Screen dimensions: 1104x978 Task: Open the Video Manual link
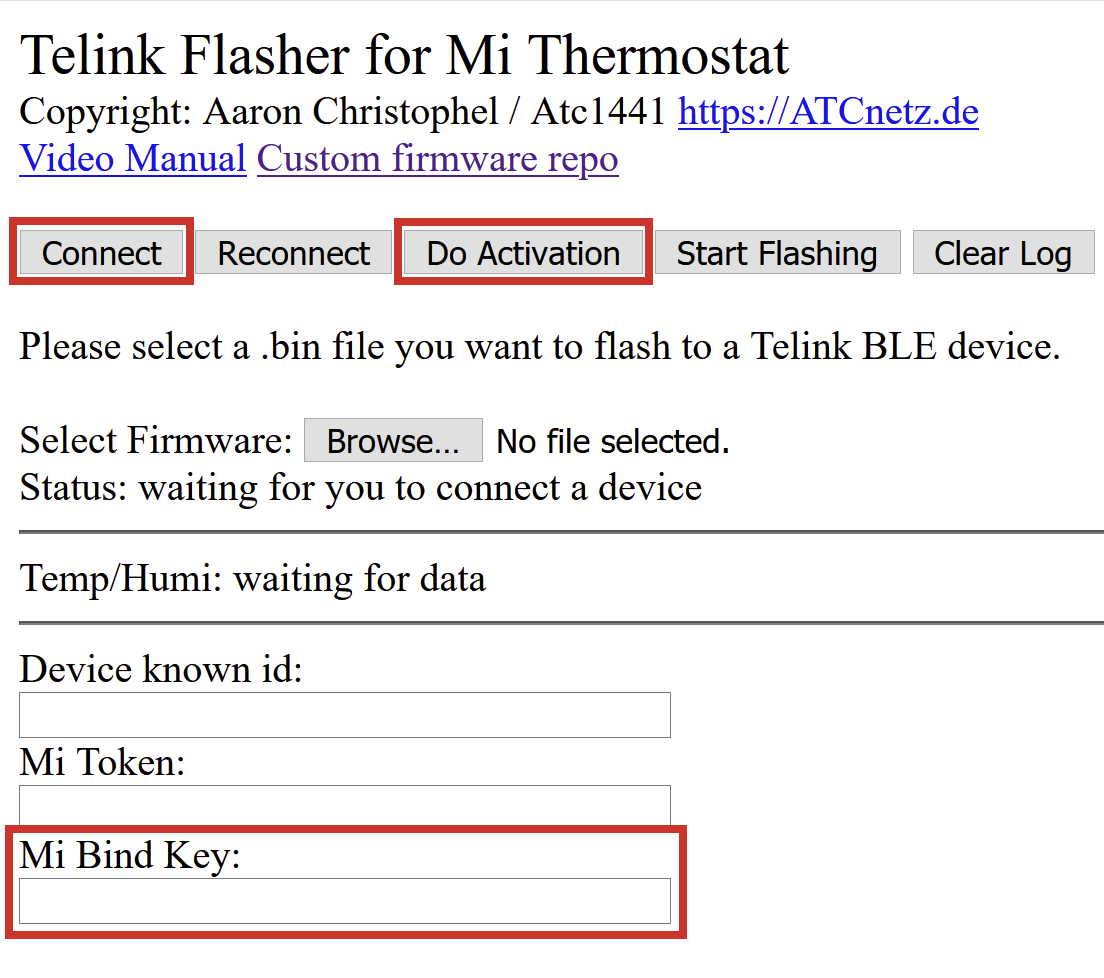(133, 159)
